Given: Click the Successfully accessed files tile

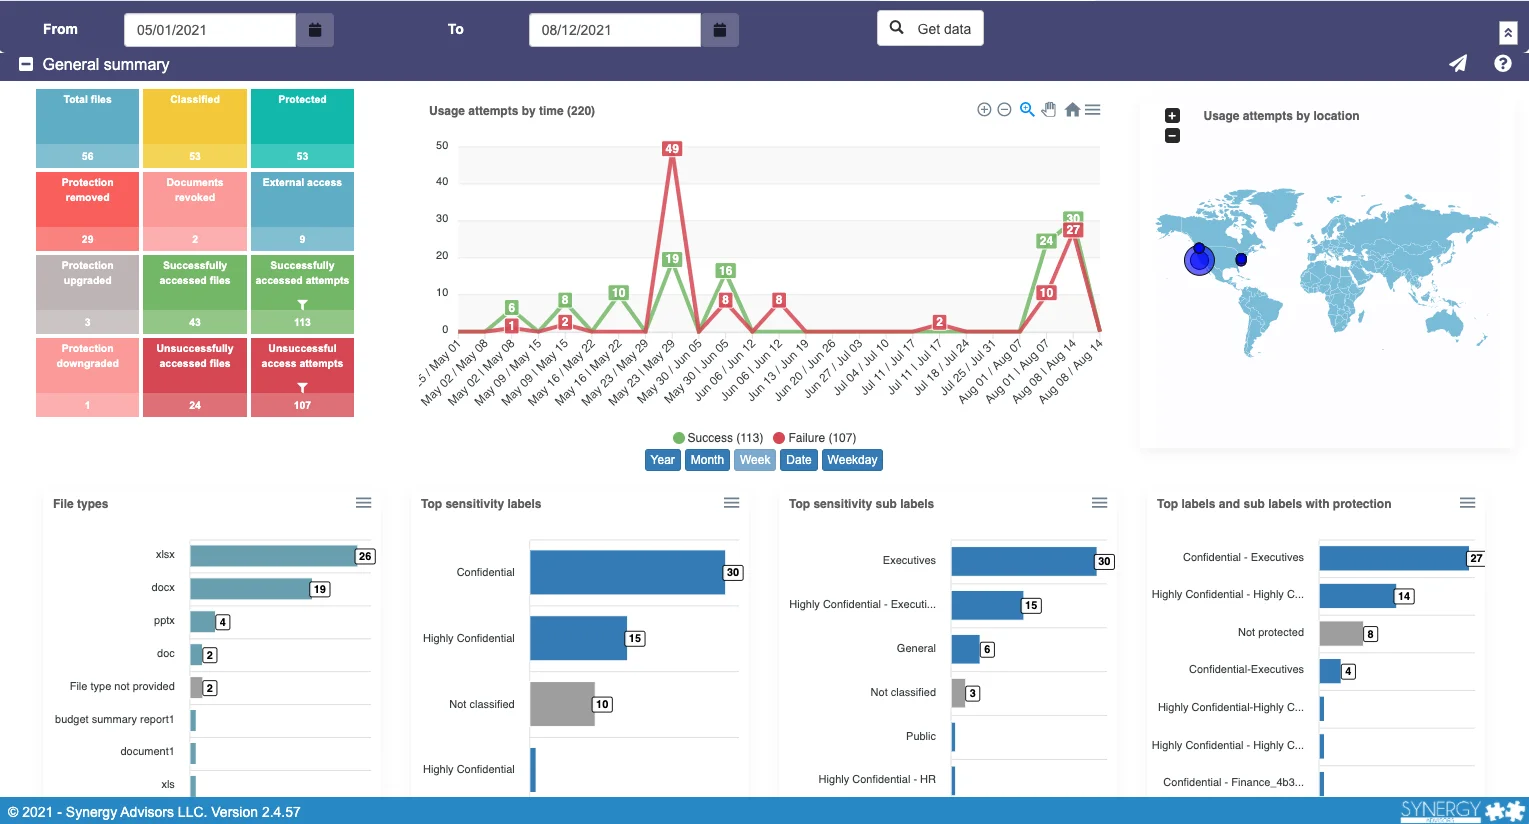Looking at the screenshot, I should (195, 294).
